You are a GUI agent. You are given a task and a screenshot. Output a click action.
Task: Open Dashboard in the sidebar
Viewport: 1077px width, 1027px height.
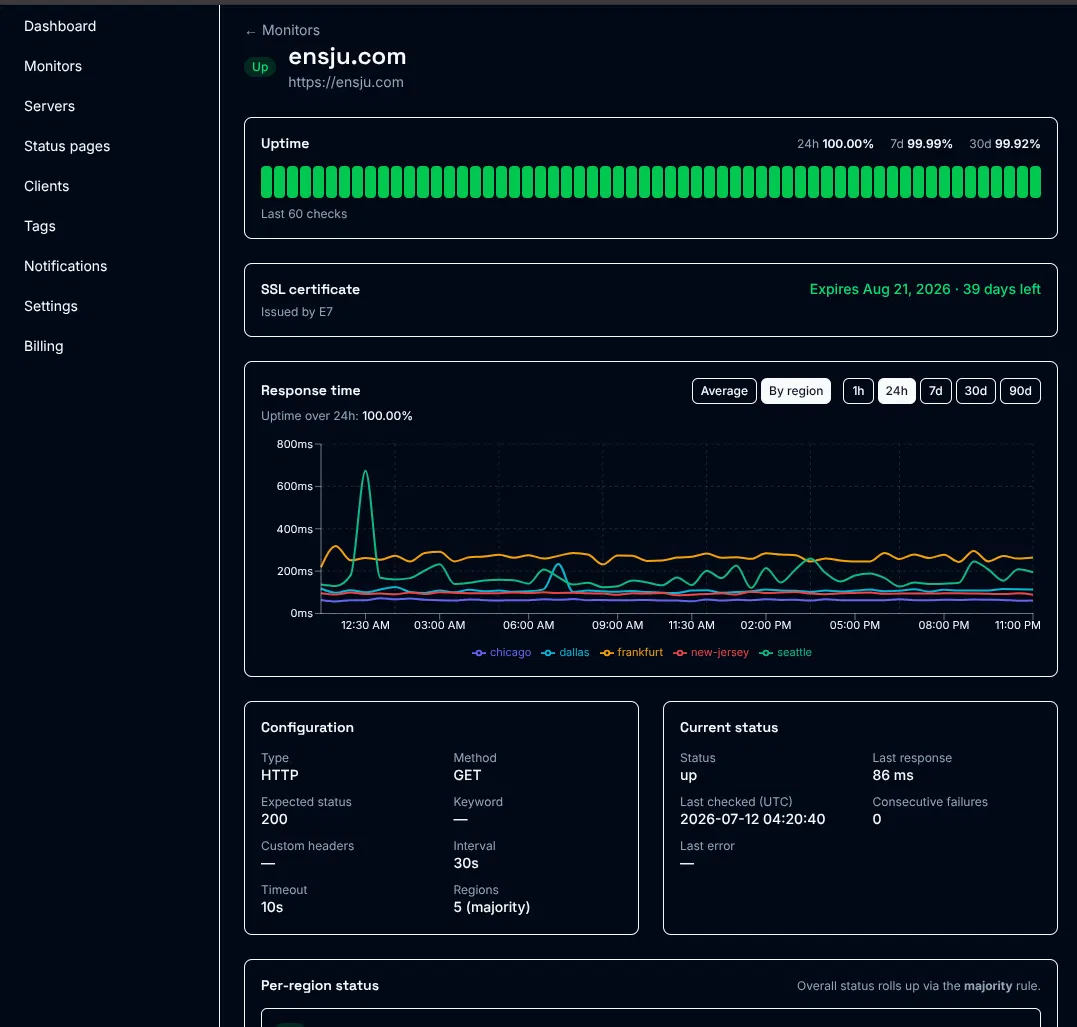[60, 26]
